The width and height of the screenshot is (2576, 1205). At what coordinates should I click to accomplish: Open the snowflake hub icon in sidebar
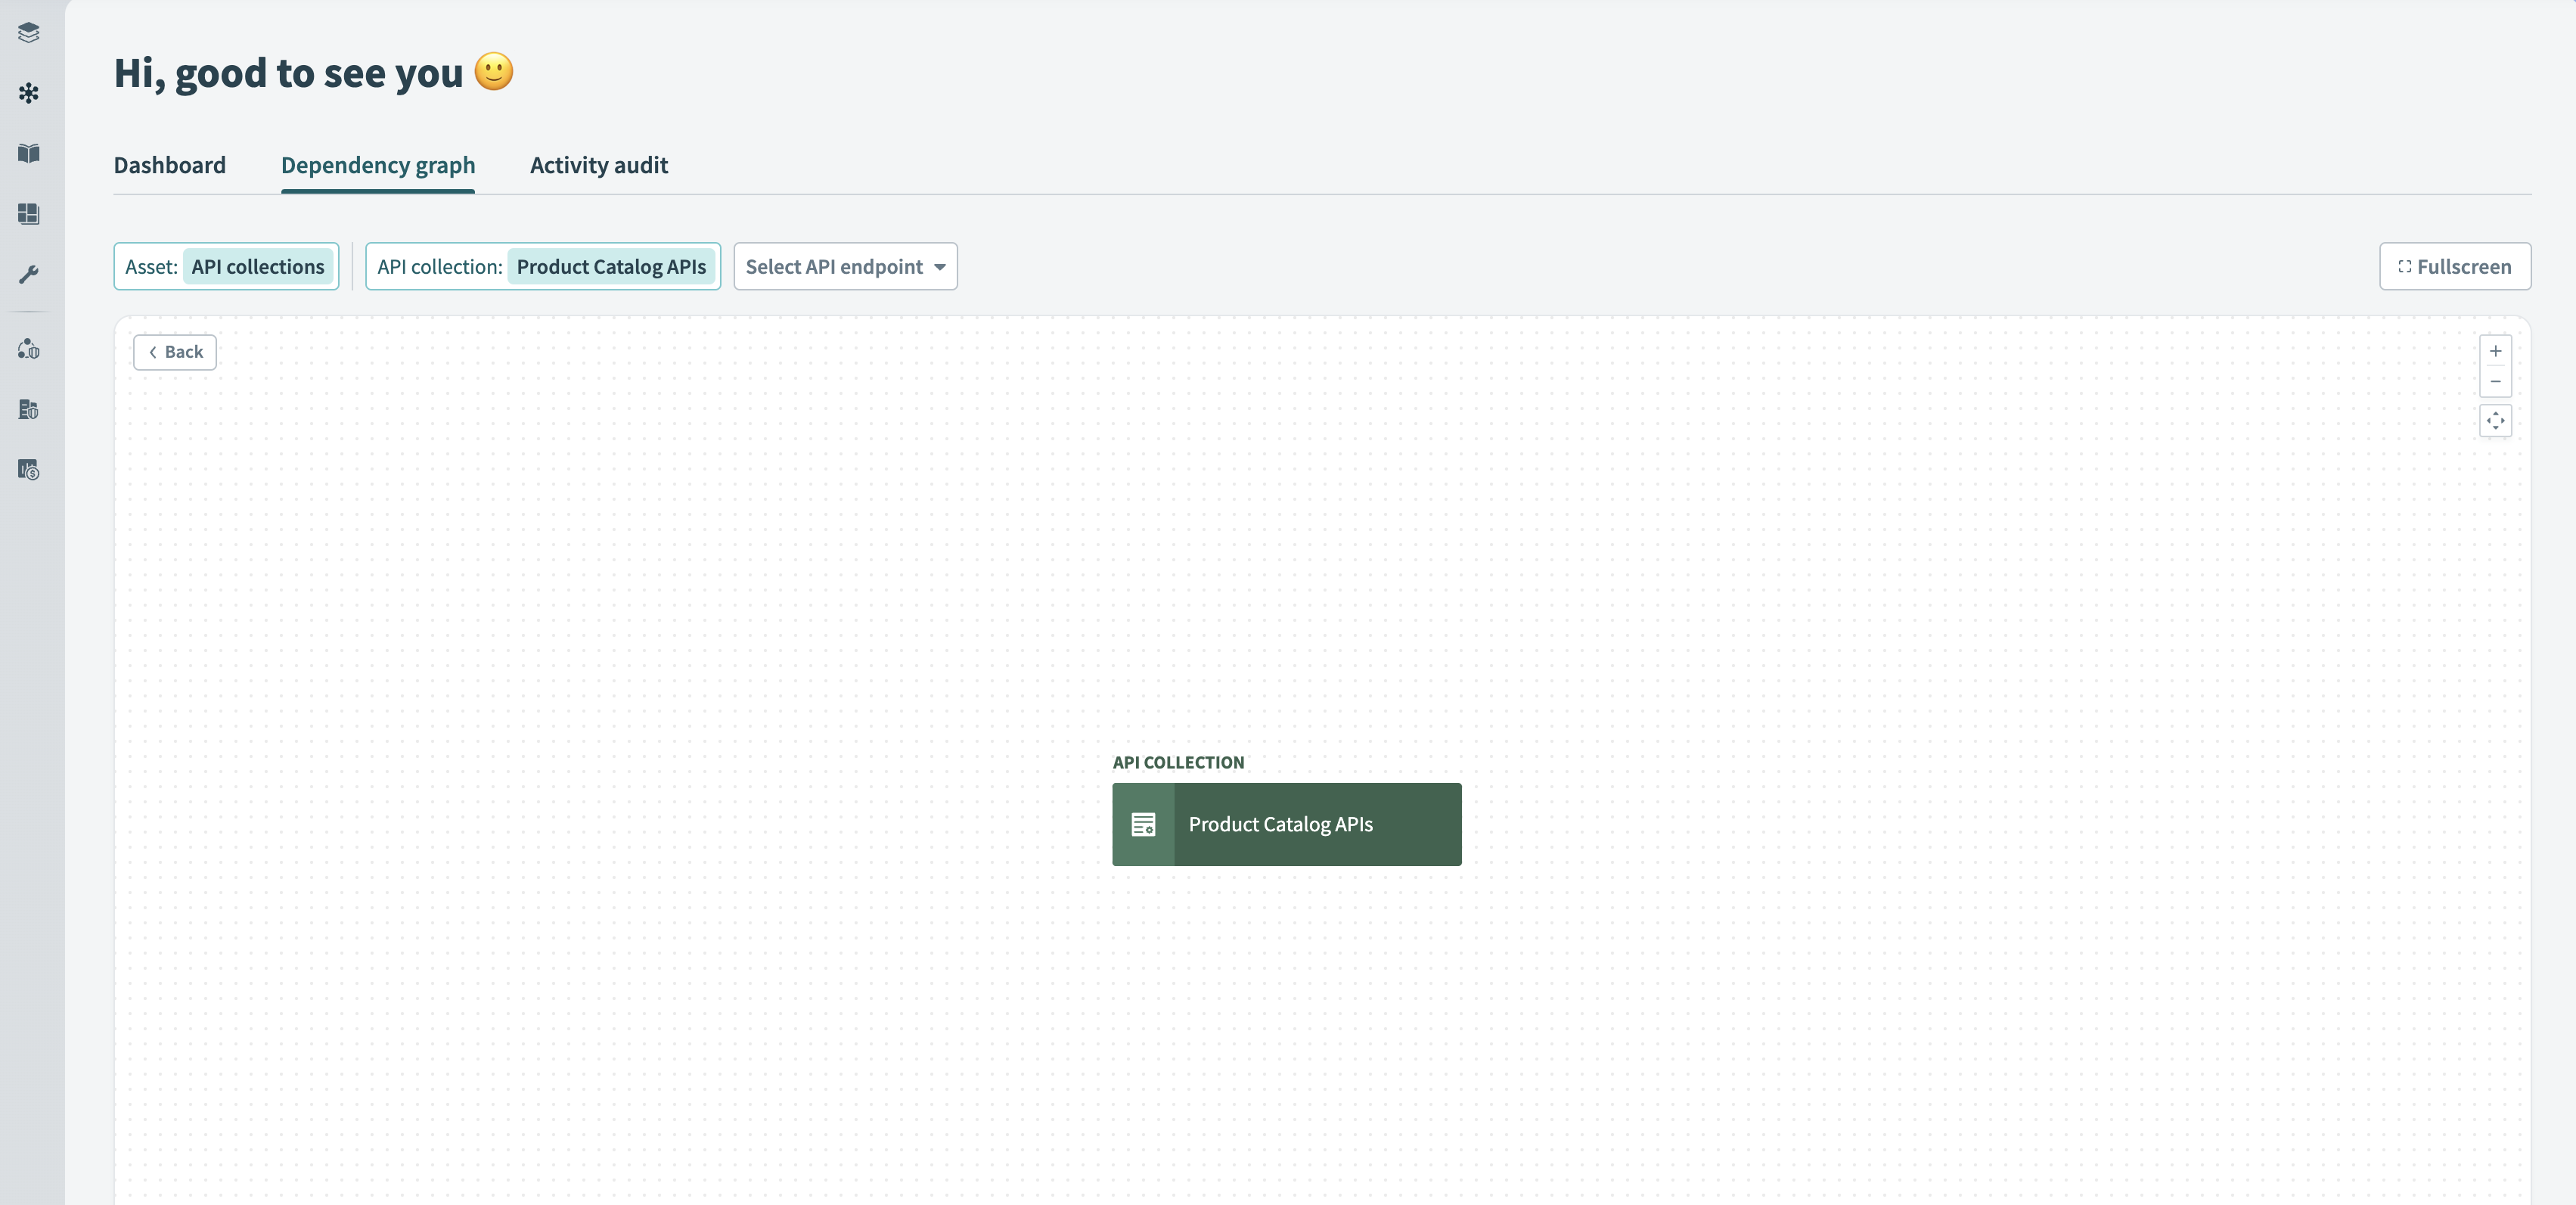point(29,93)
